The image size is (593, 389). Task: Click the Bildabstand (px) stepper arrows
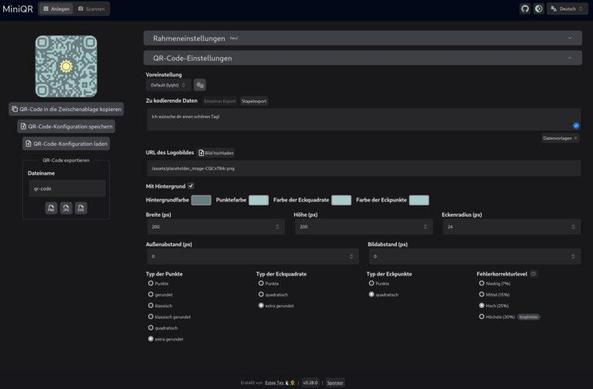[x=573, y=257]
